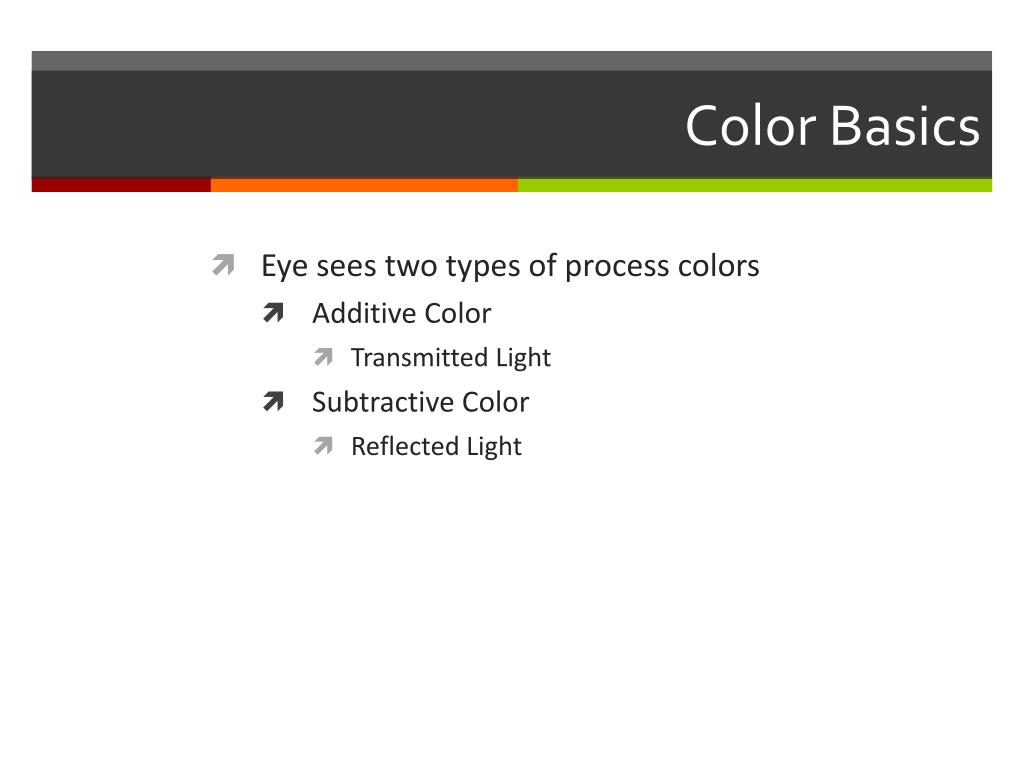Click the arrow bullet before "Eye sees"

click(x=223, y=265)
